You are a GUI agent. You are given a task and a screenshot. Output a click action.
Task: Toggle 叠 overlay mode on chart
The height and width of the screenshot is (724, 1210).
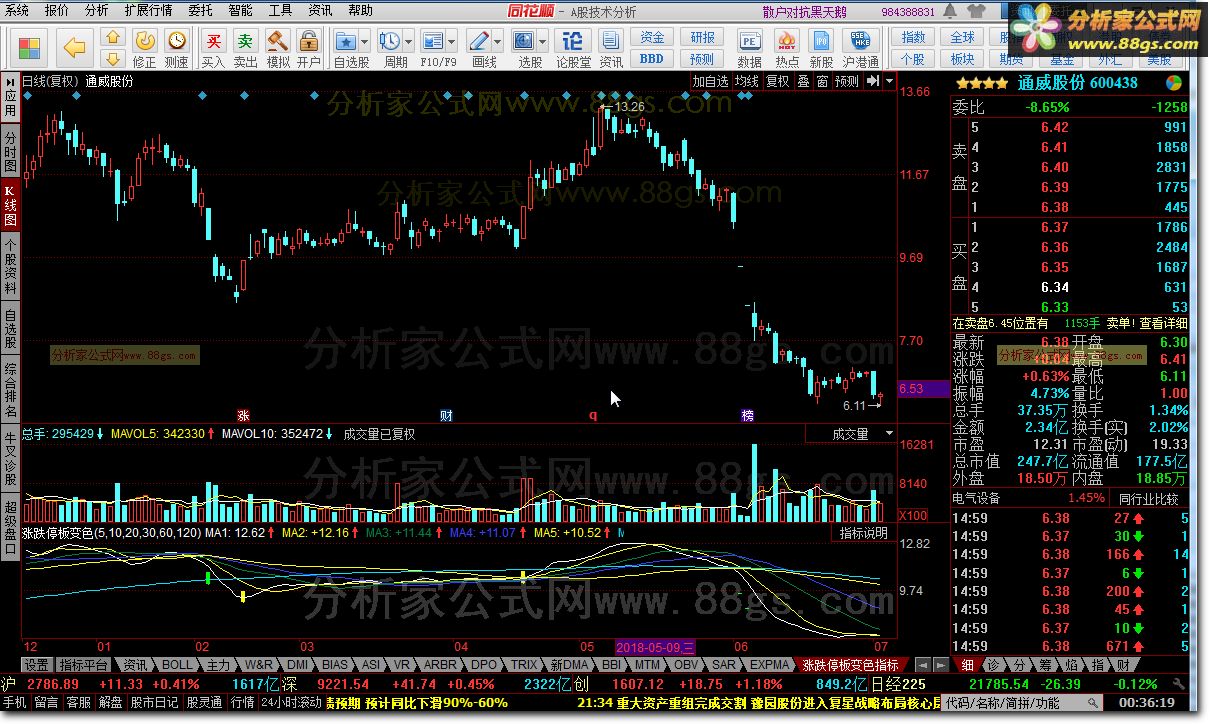click(x=803, y=81)
